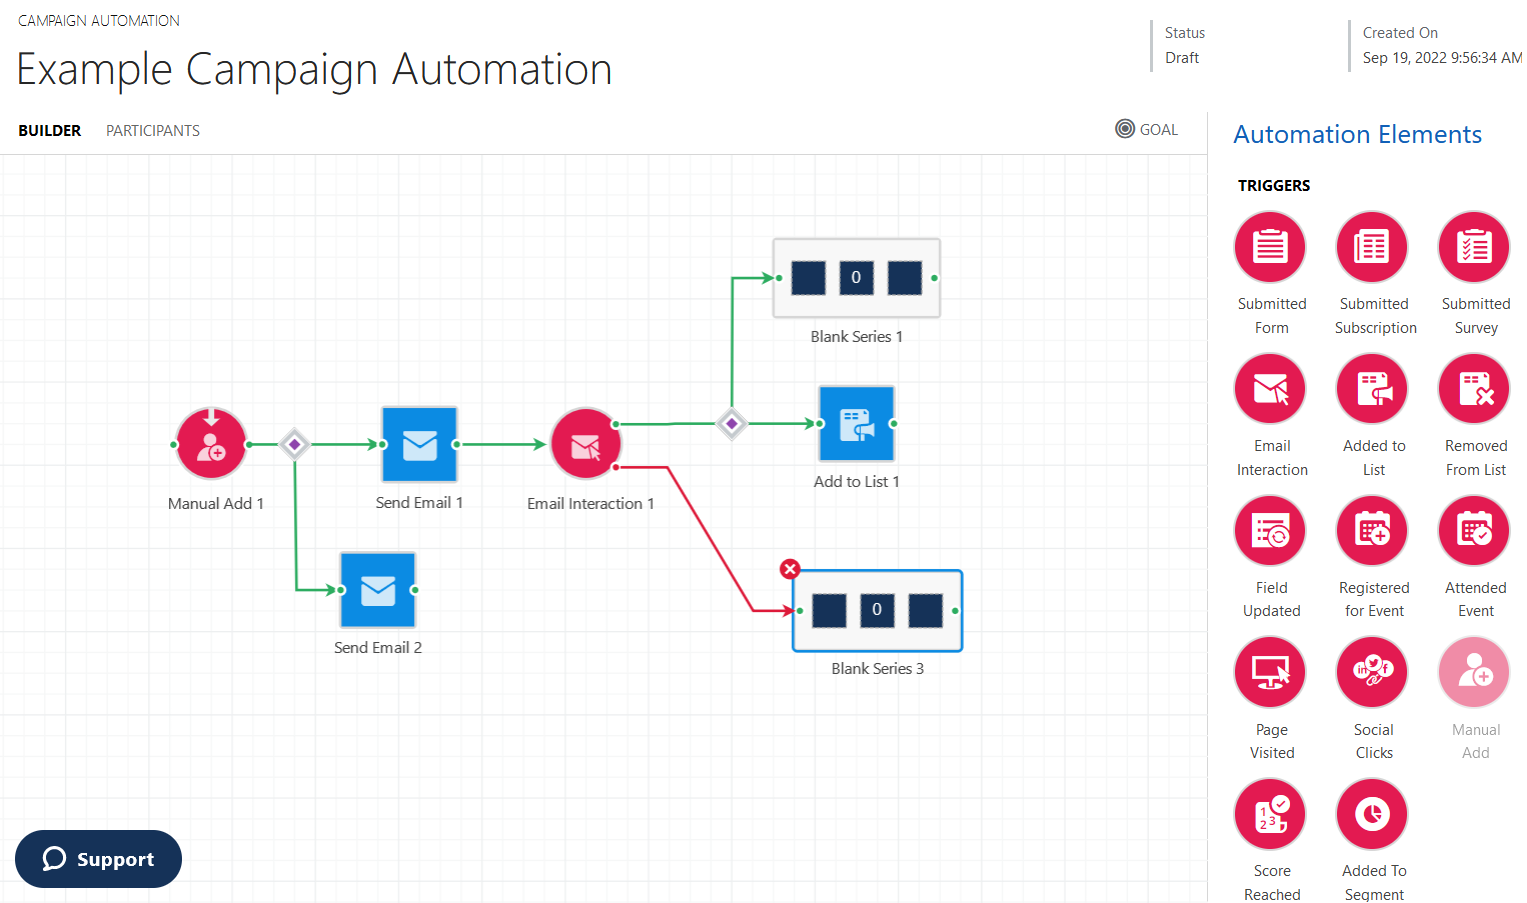Viewport: 1527px width, 903px height.
Task: Click the Blank Series 3 label
Action: (x=878, y=669)
